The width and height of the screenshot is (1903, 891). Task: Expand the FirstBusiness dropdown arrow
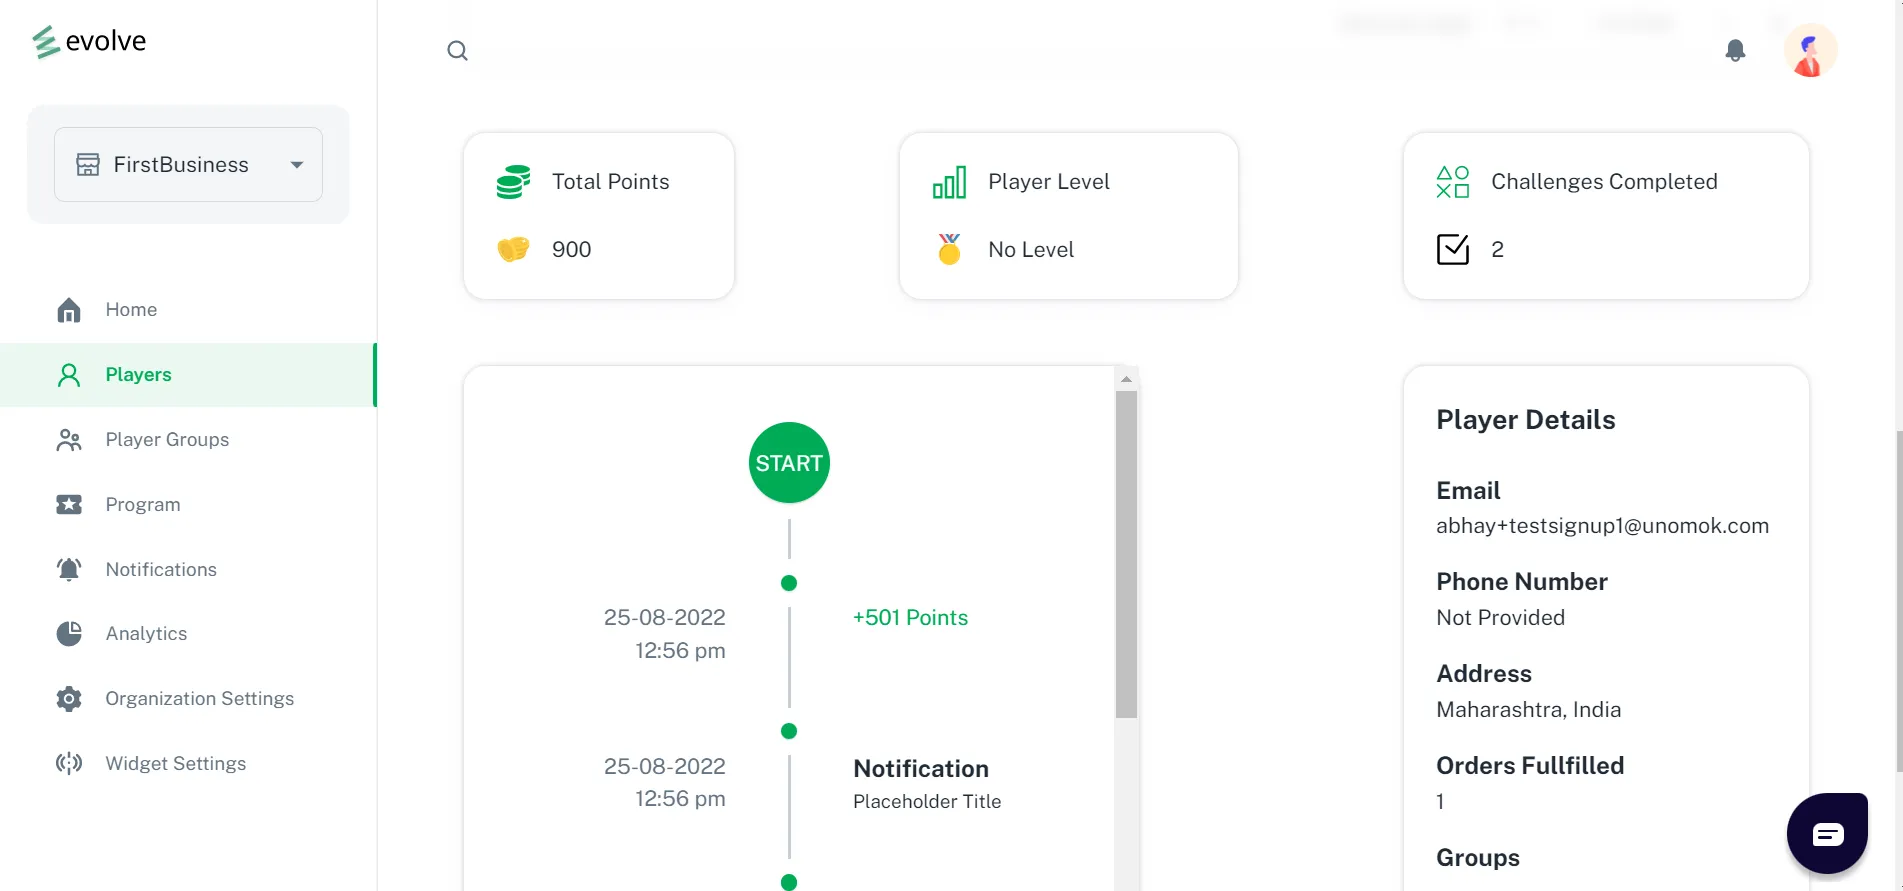click(x=297, y=165)
